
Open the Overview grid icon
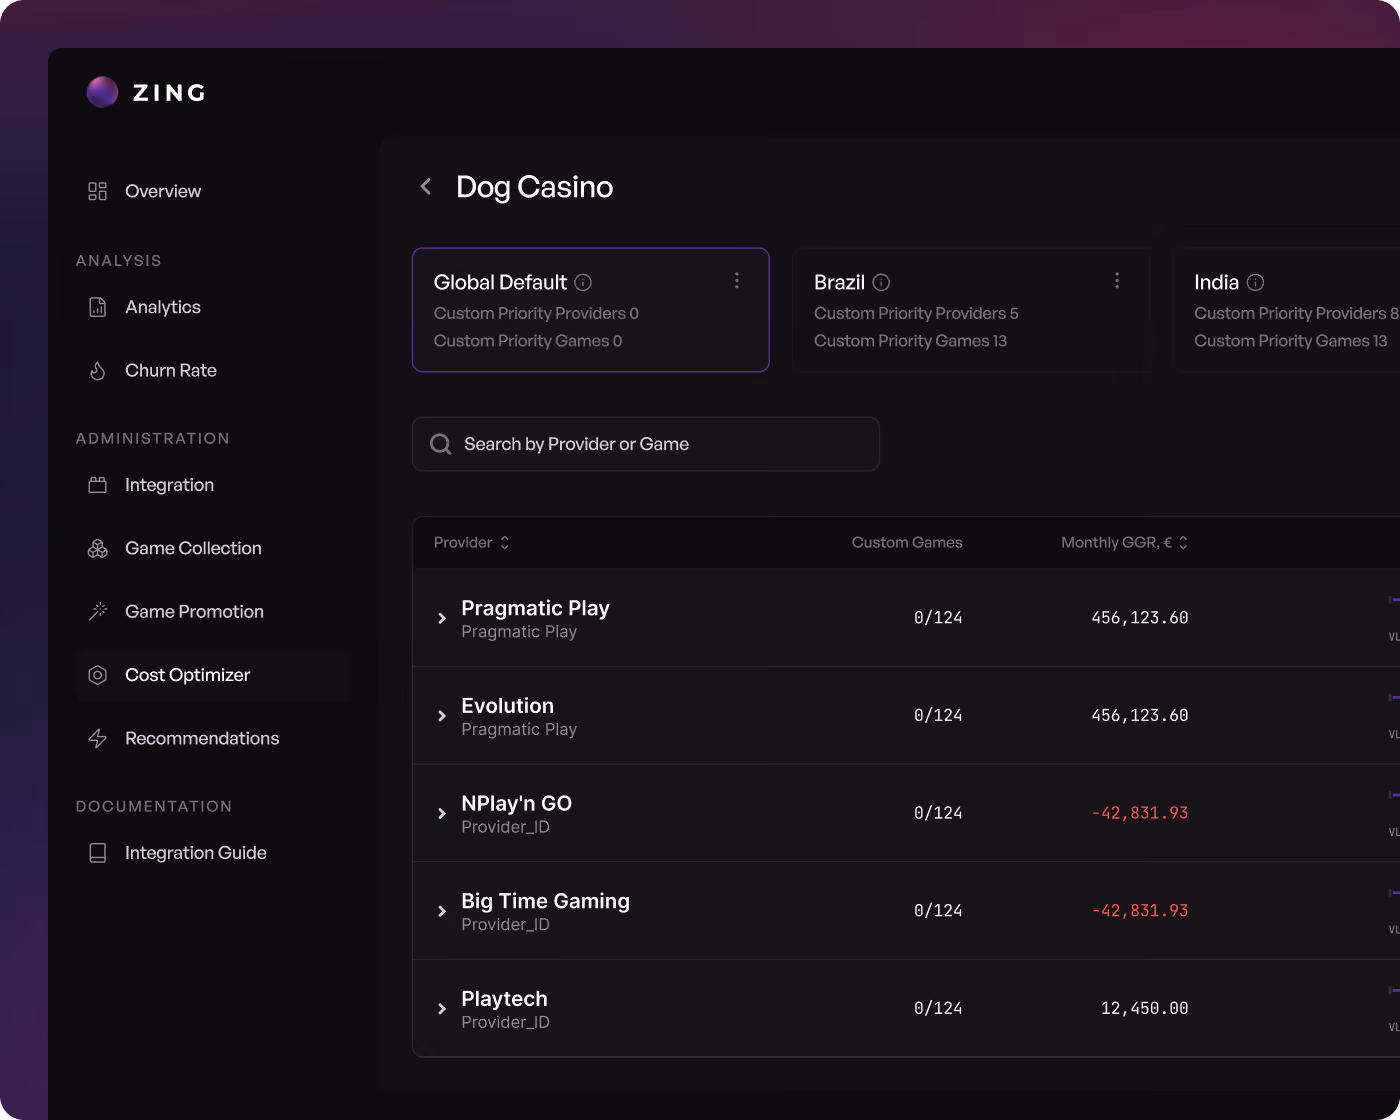(97, 191)
